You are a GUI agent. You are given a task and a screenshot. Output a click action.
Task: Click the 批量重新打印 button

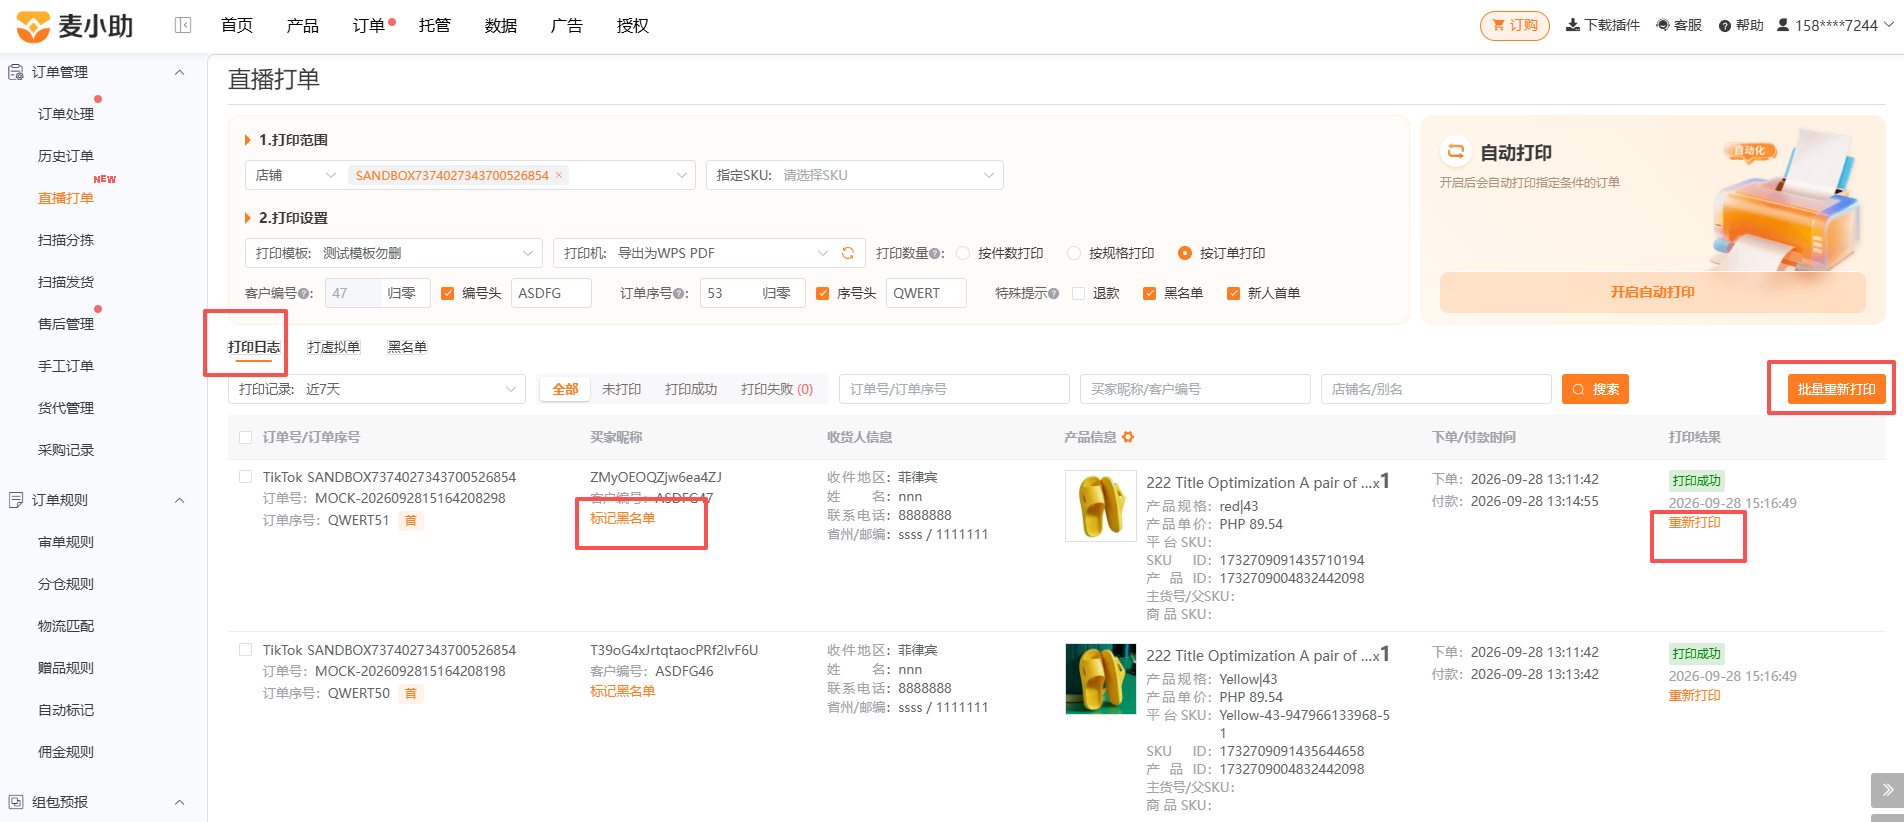coord(1836,389)
